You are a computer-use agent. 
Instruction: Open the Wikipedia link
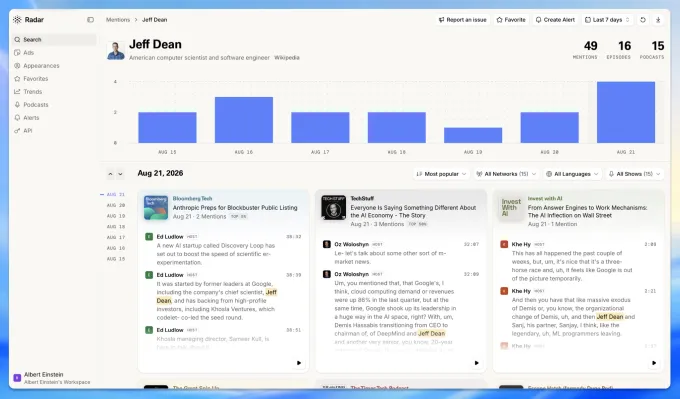pyautogui.click(x=287, y=57)
